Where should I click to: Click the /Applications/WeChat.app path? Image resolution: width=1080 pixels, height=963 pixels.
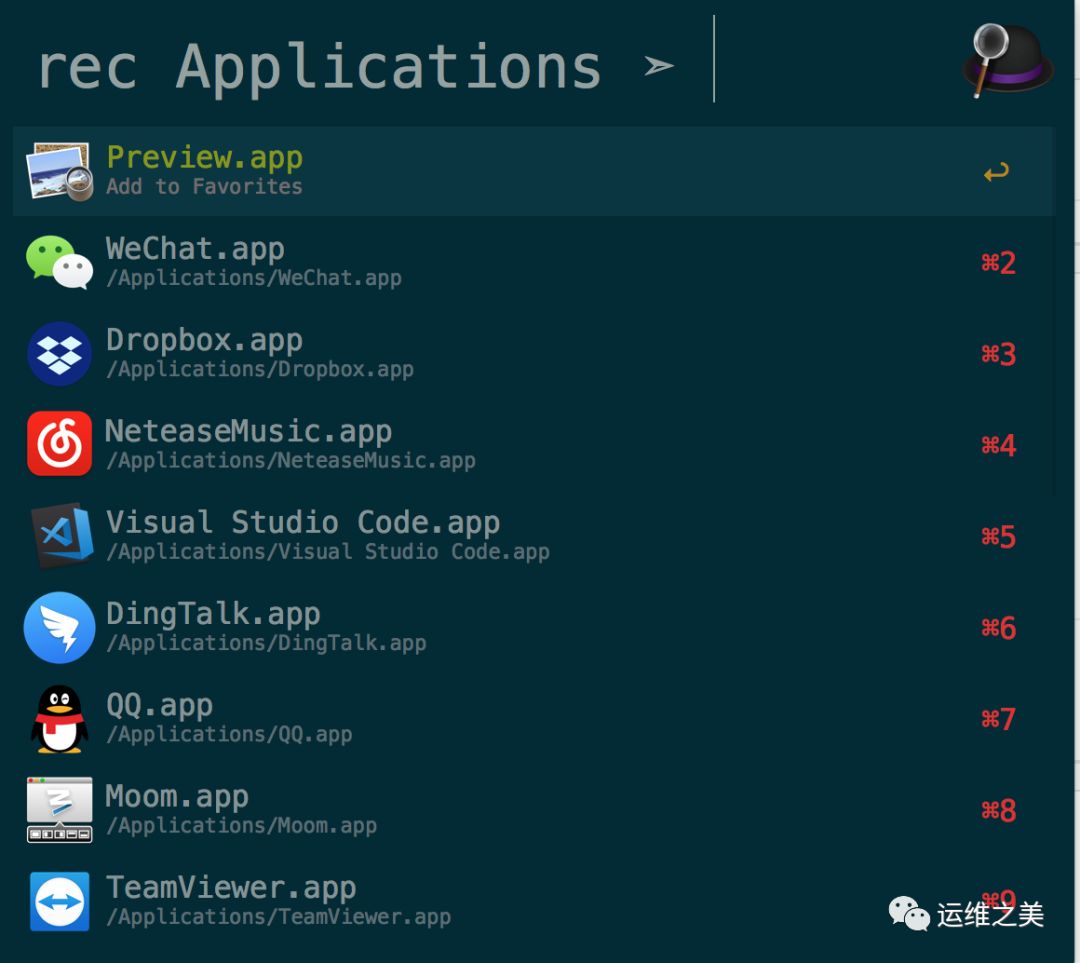point(253,278)
